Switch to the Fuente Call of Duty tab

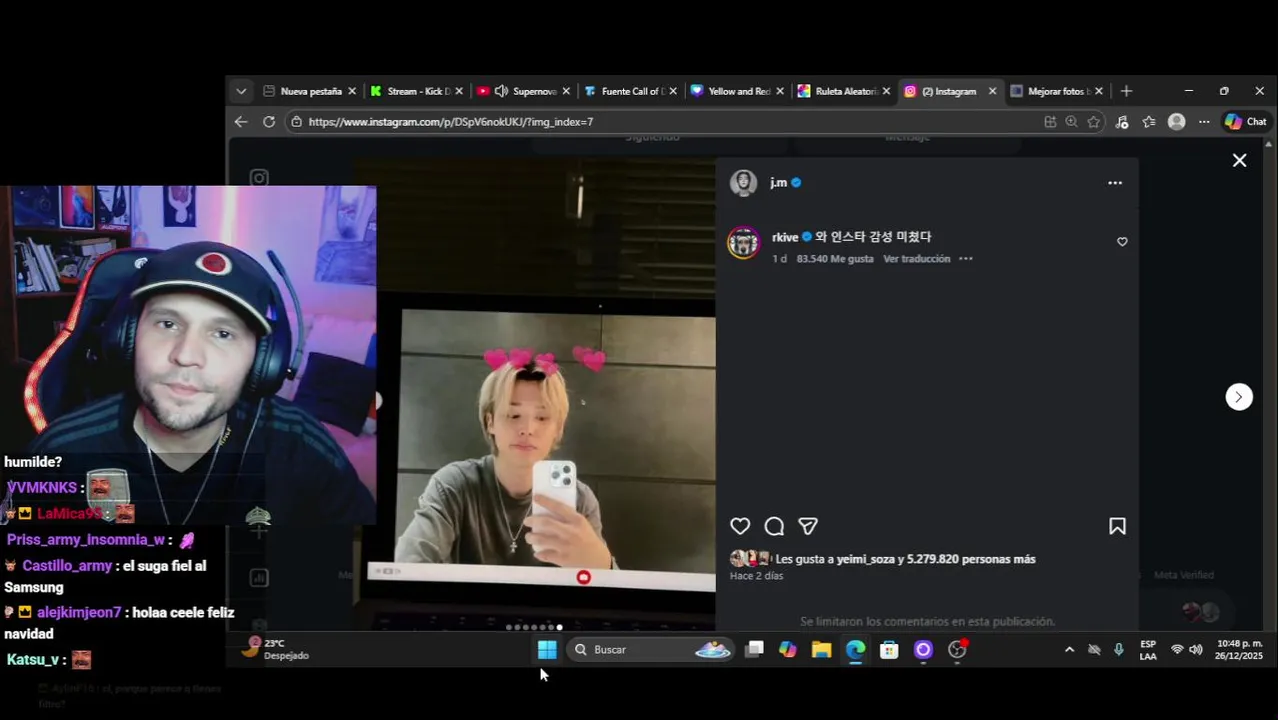(x=632, y=91)
